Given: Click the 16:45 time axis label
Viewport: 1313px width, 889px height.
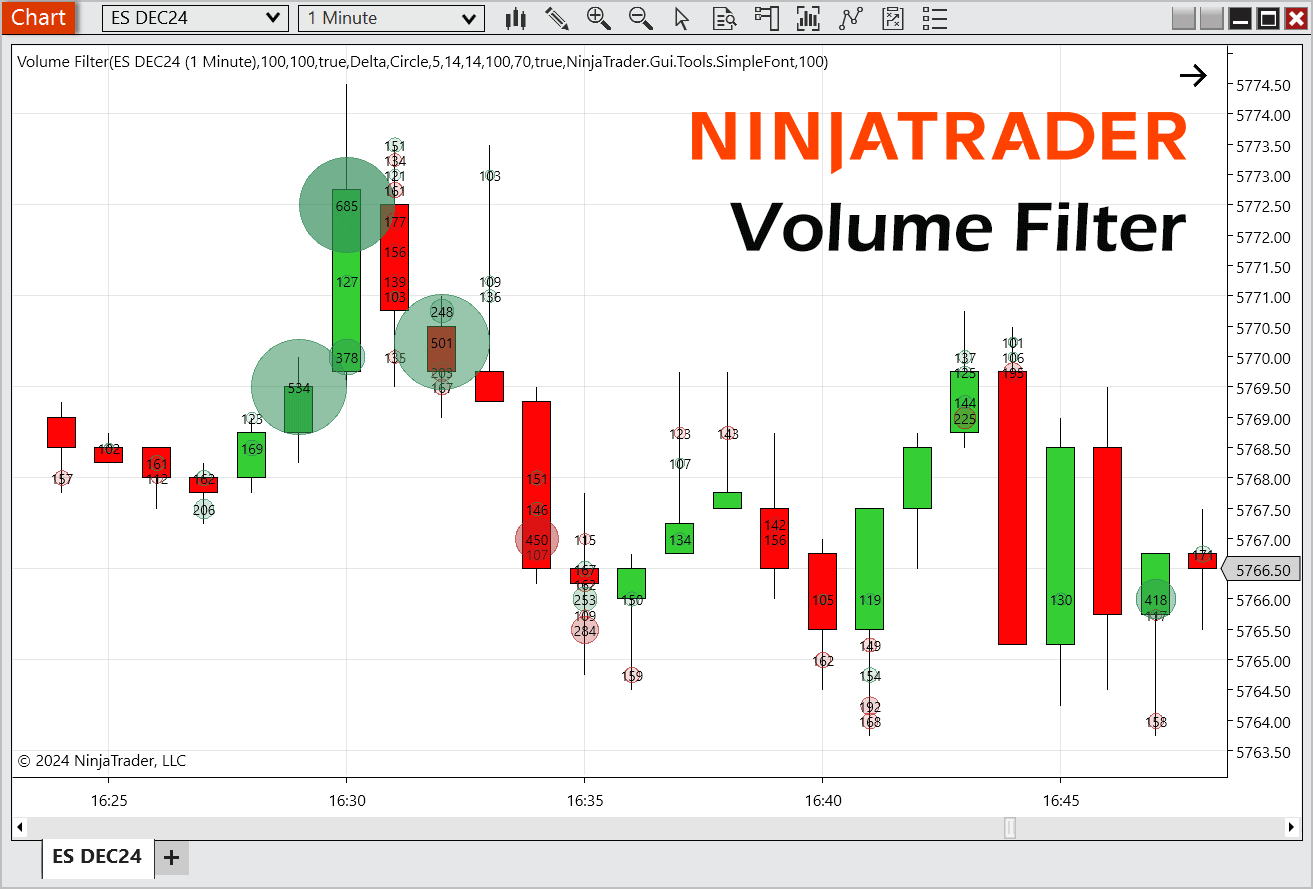Looking at the screenshot, I should coord(1060,801).
